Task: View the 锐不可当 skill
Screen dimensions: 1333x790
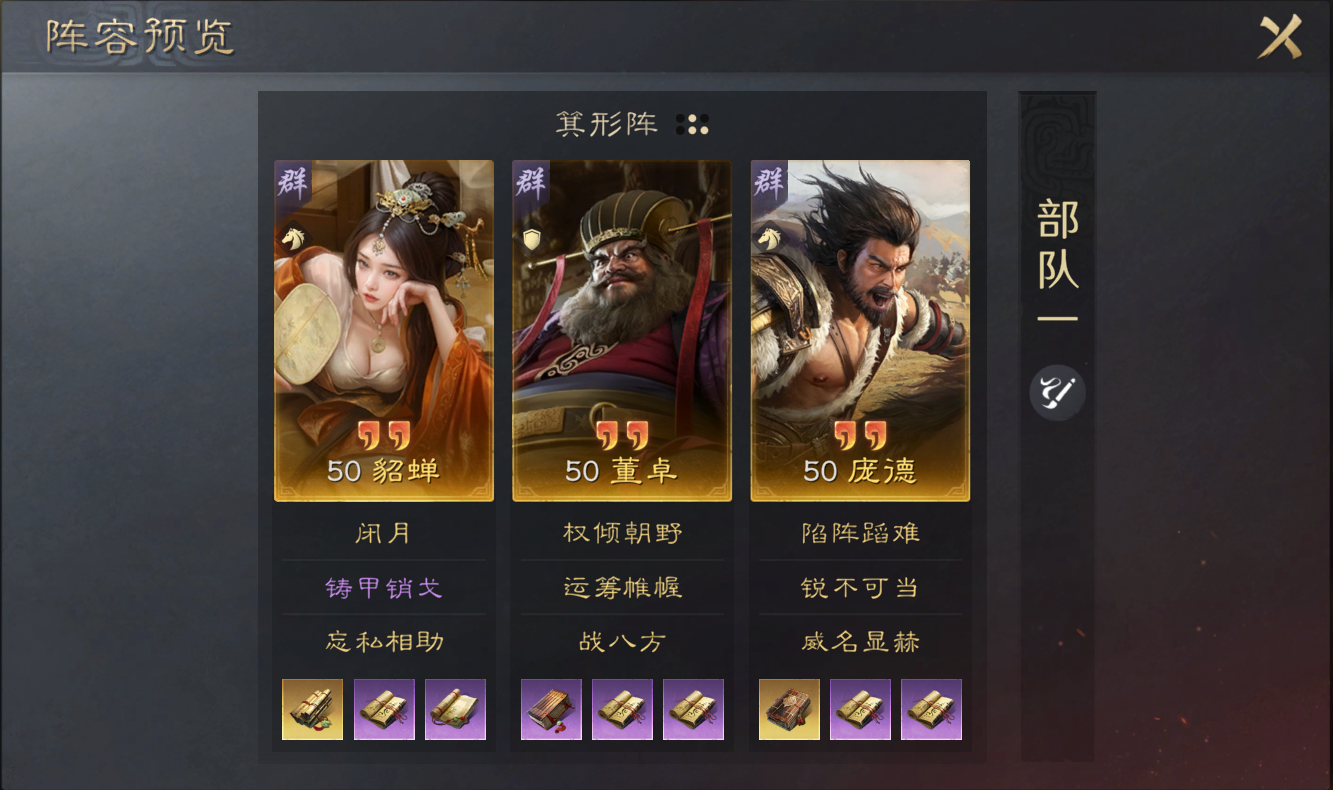Action: [860, 587]
